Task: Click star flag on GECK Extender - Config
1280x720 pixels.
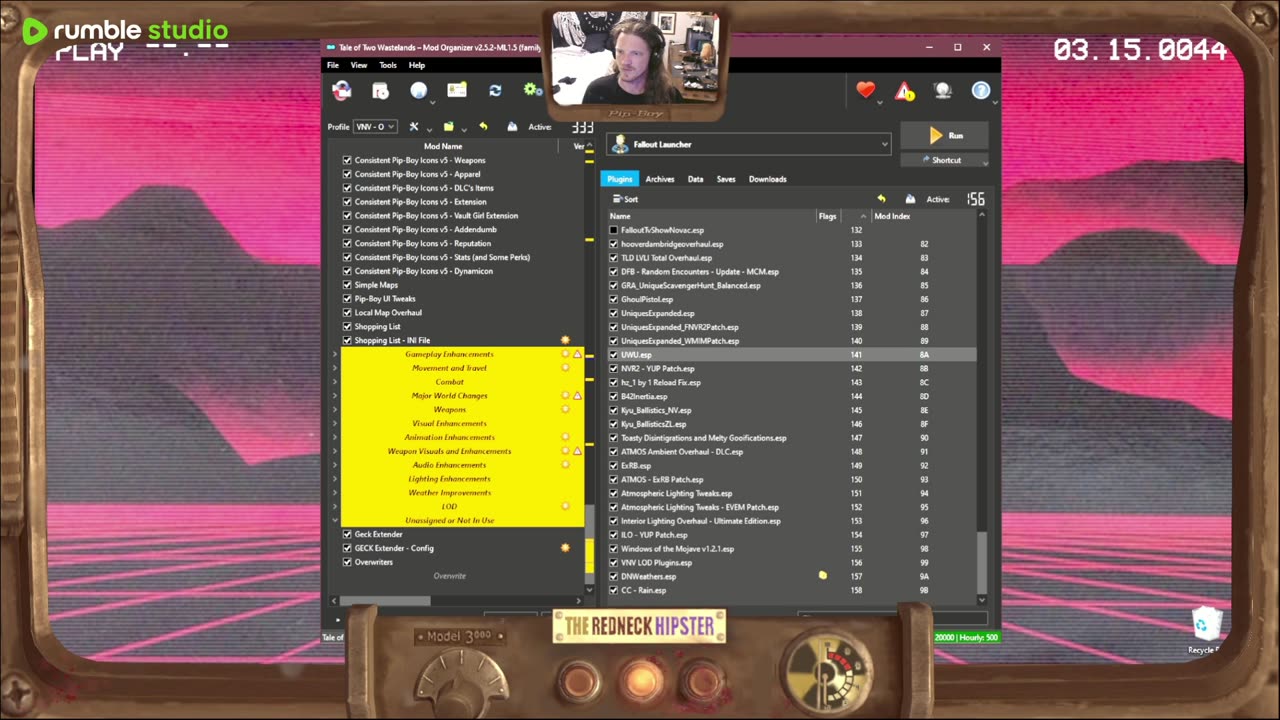Action: pyautogui.click(x=565, y=548)
